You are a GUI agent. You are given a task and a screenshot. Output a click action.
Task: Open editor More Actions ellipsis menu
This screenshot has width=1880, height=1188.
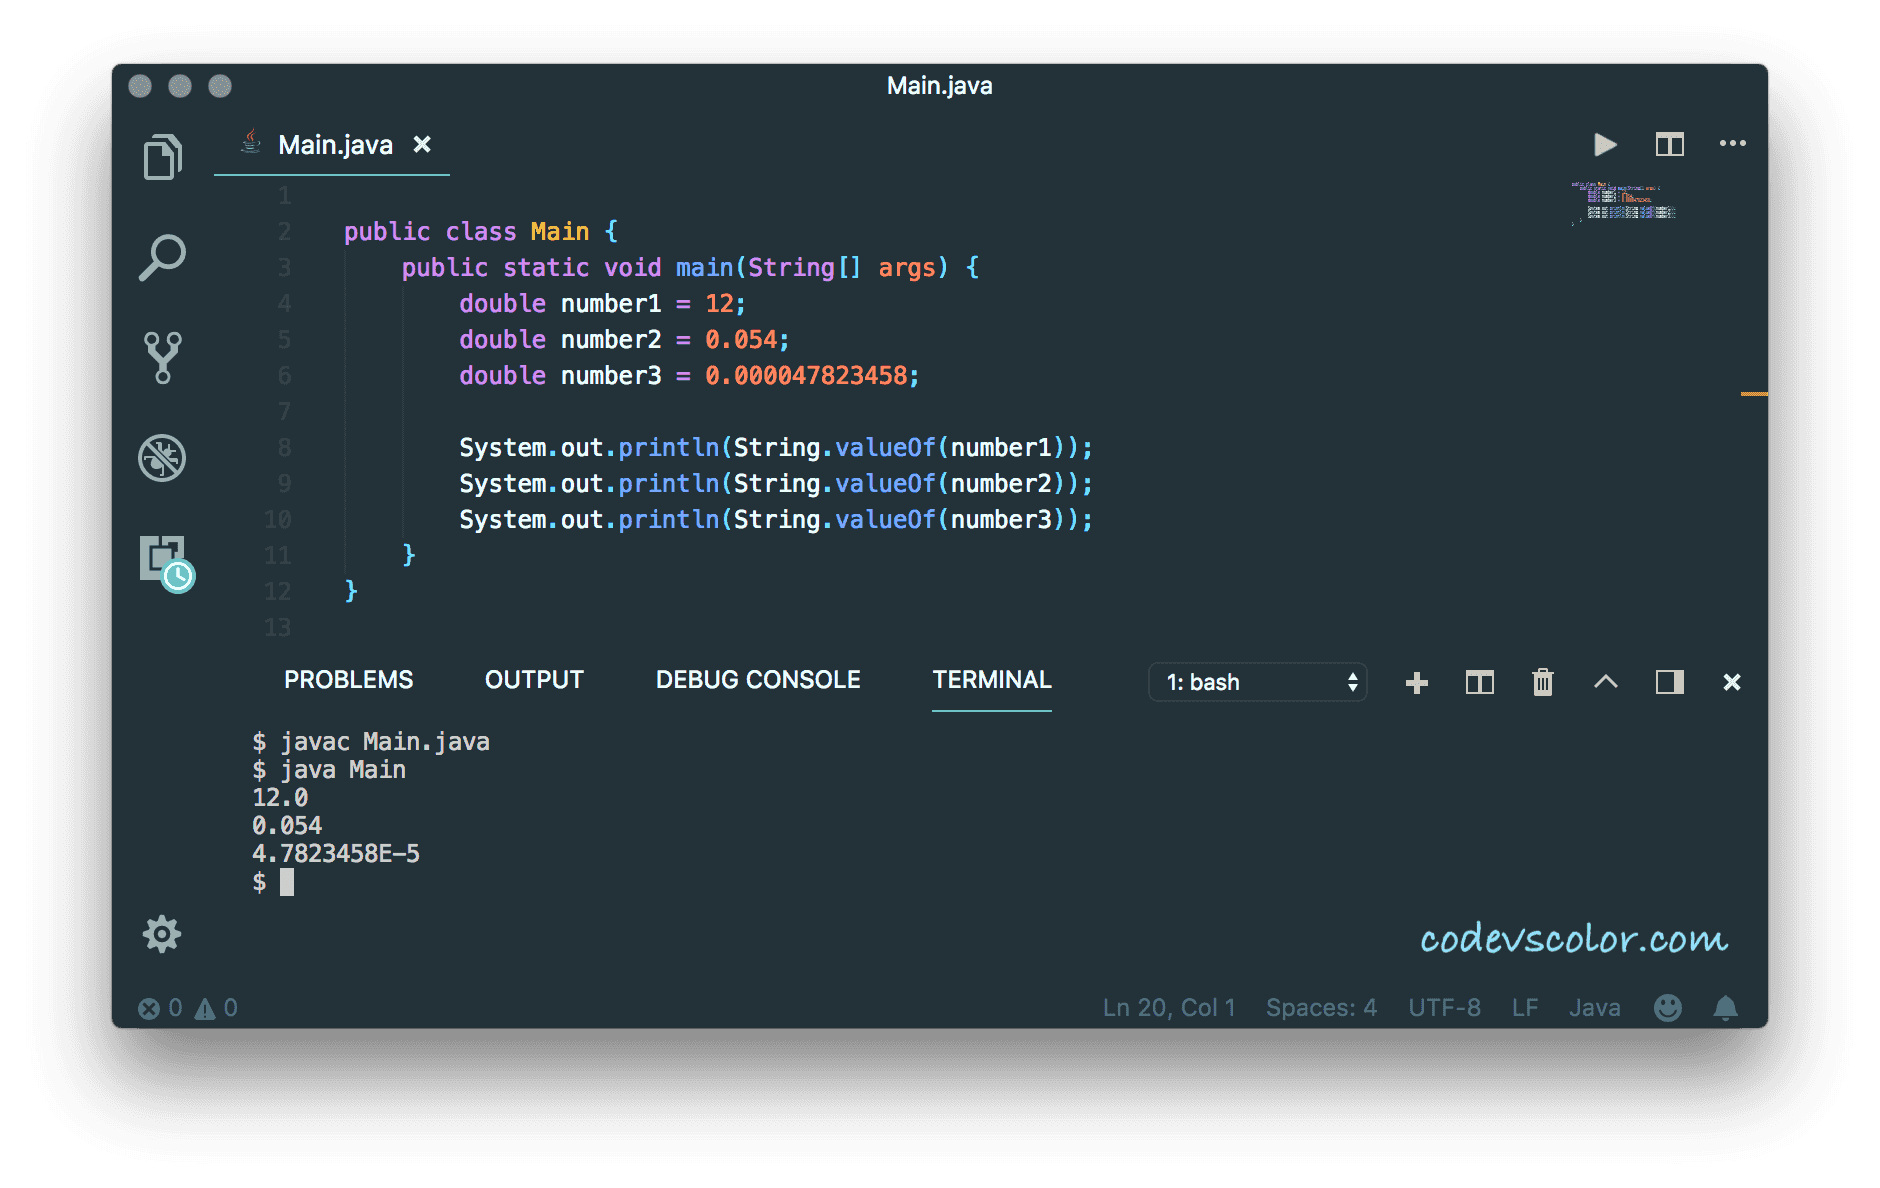tap(1732, 144)
